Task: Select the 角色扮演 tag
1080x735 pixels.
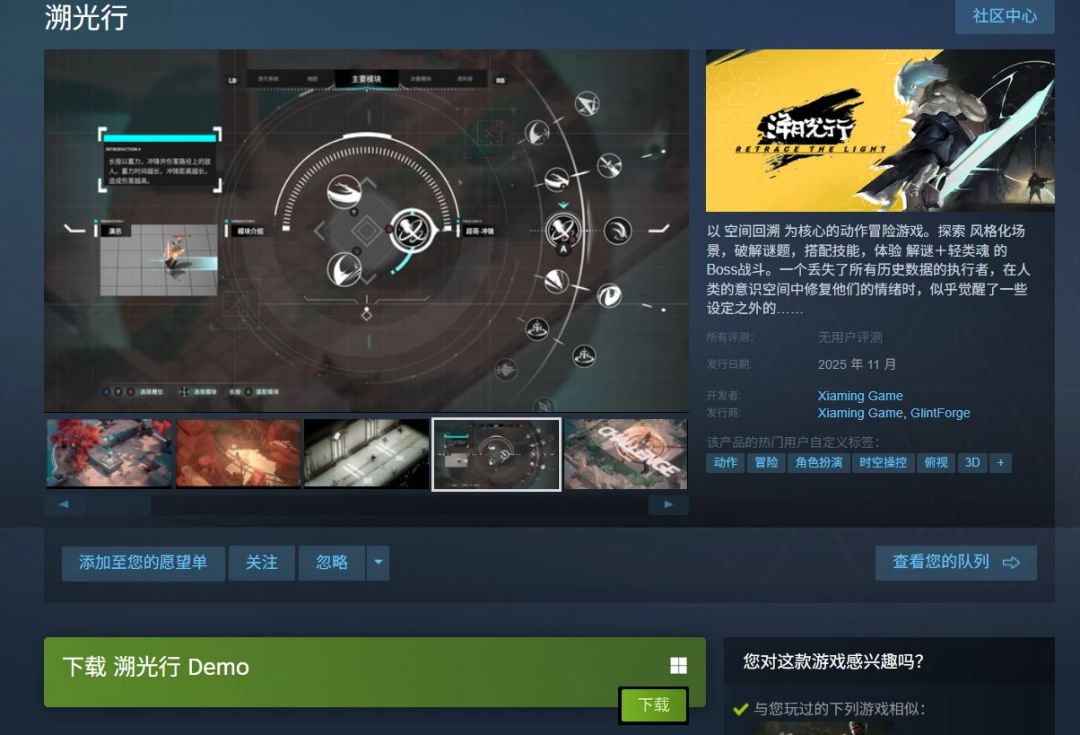Action: pyautogui.click(x=819, y=463)
